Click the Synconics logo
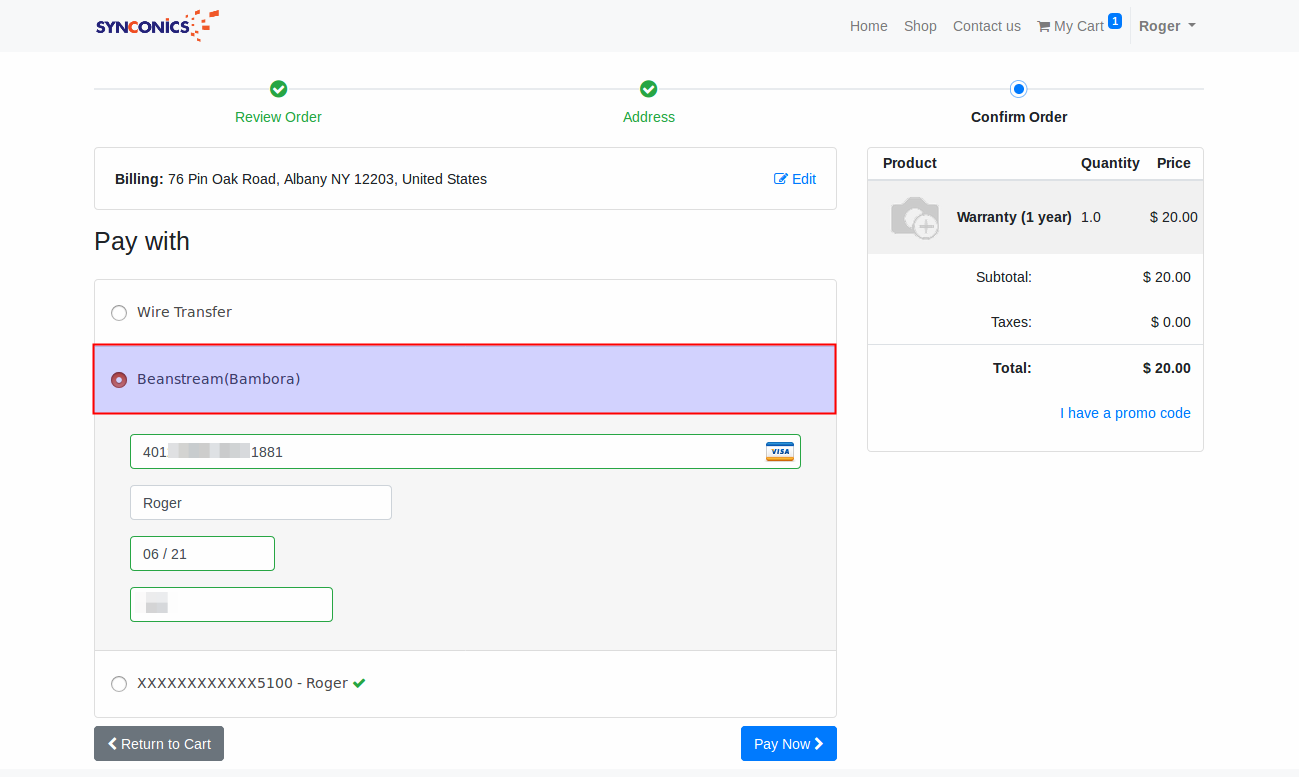 [157, 26]
